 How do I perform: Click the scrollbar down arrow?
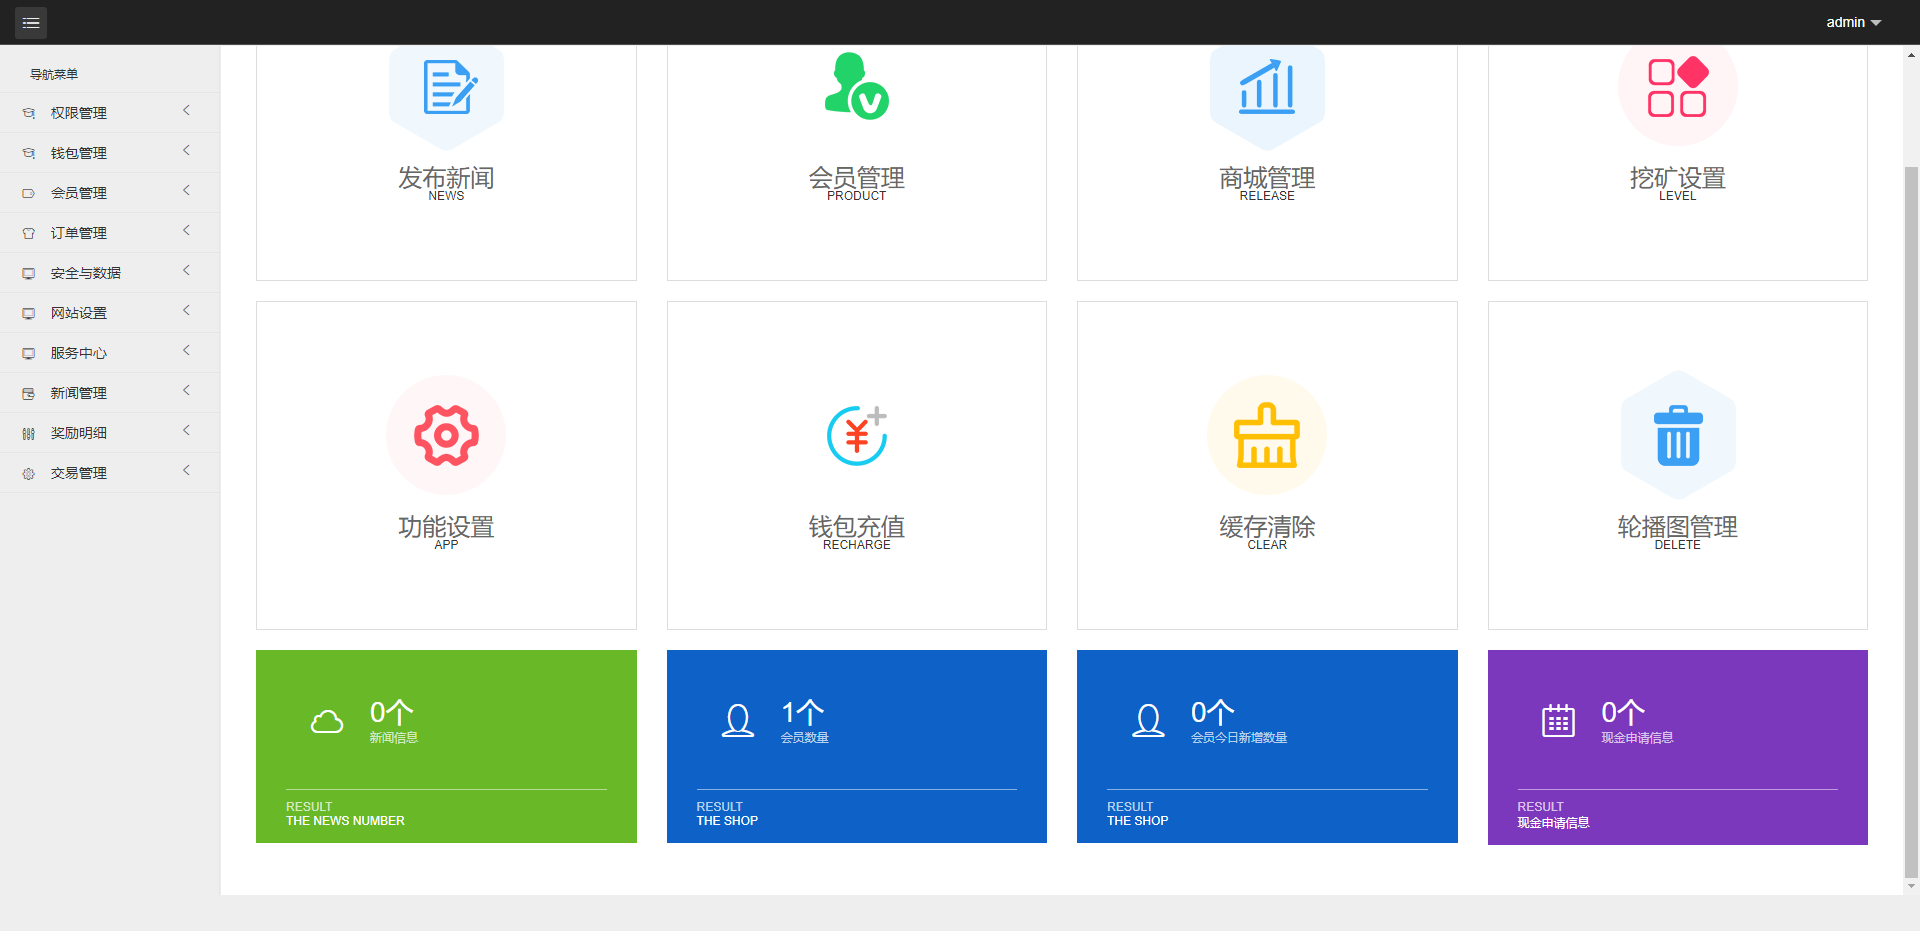1911,885
